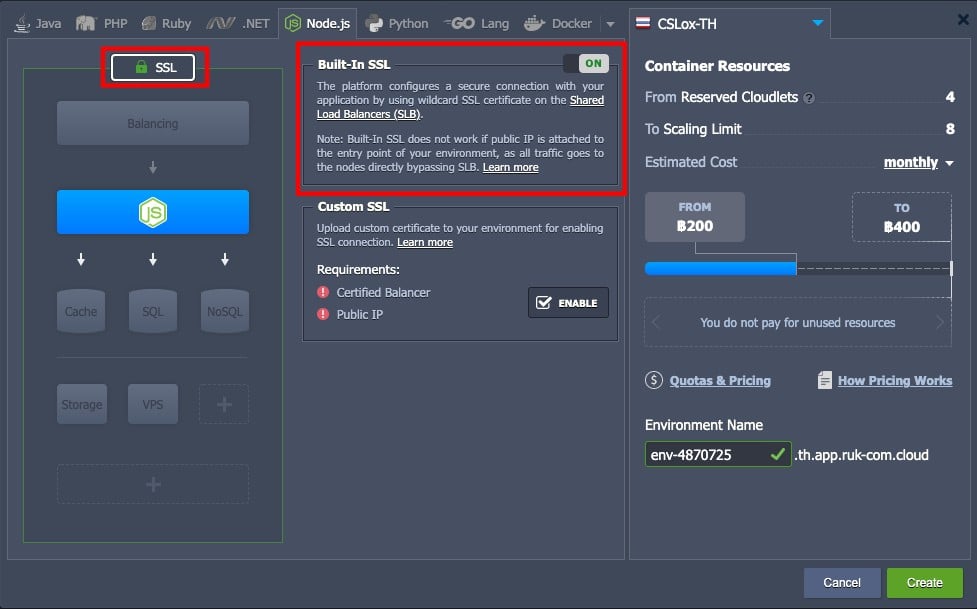The height and width of the screenshot is (609, 977).
Task: Add a Storage container node
Action: 82,404
